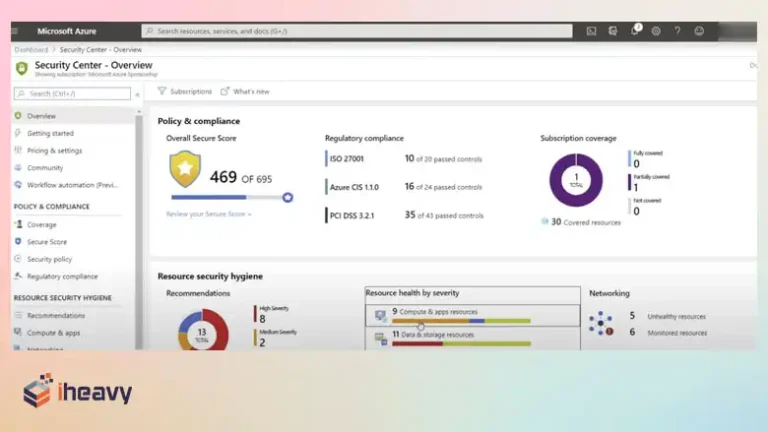Click the Coverage sidebar icon
768x432 pixels.
[18, 224]
